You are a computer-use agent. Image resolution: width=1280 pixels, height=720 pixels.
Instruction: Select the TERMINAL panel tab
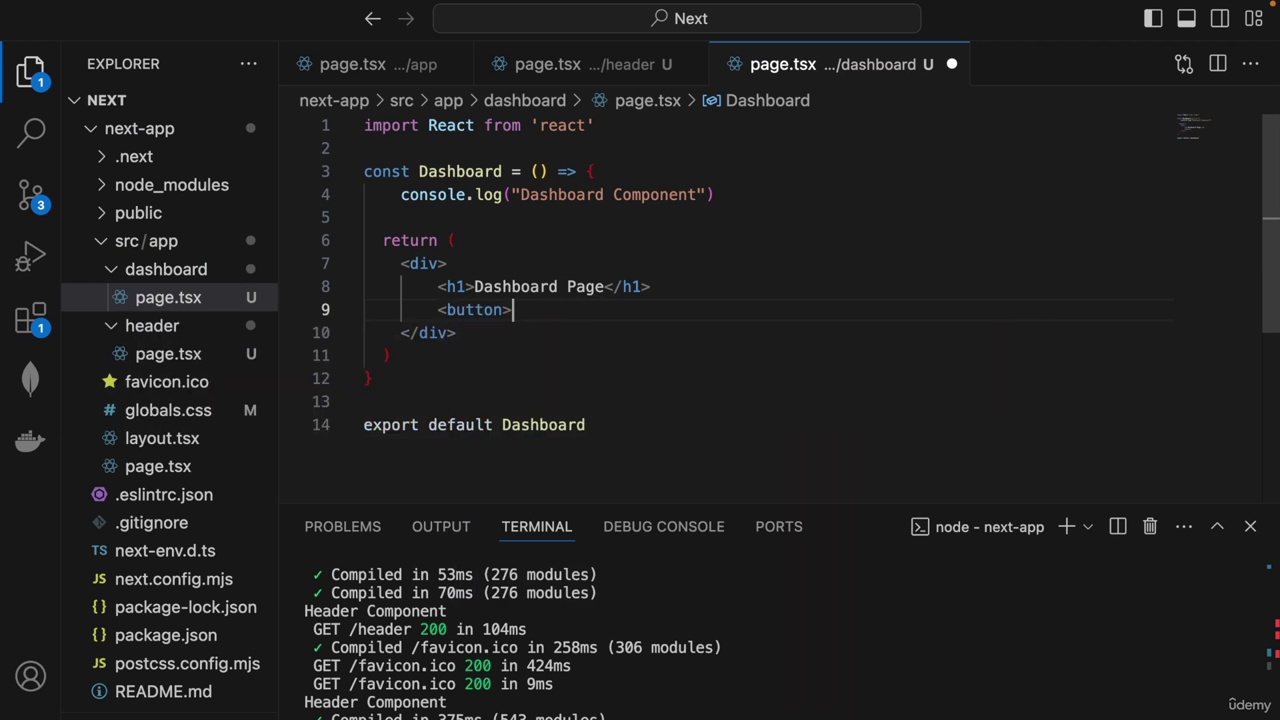coord(537,527)
